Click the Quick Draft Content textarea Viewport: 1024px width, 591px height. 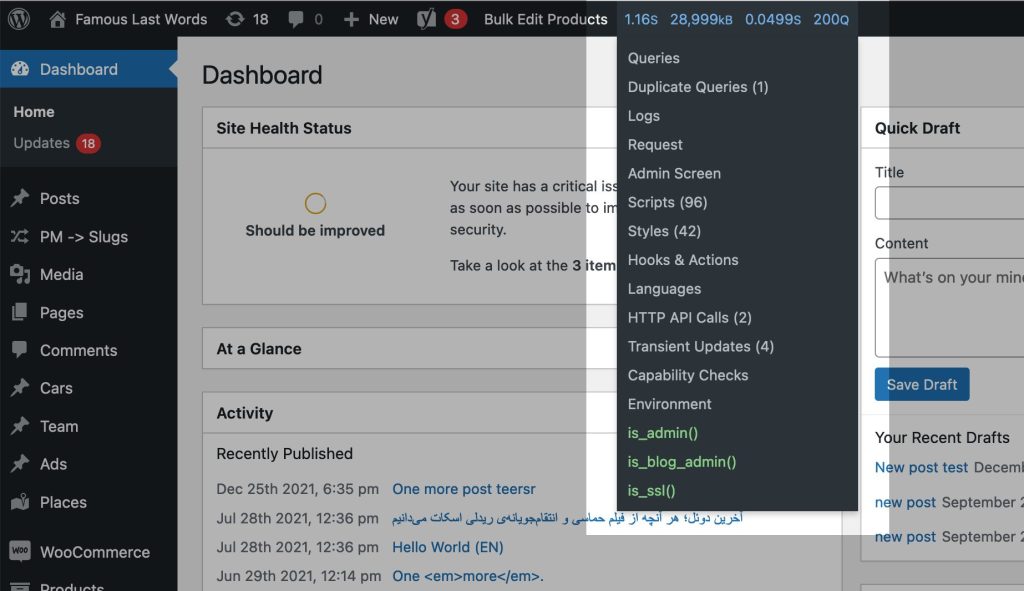[x=950, y=308]
